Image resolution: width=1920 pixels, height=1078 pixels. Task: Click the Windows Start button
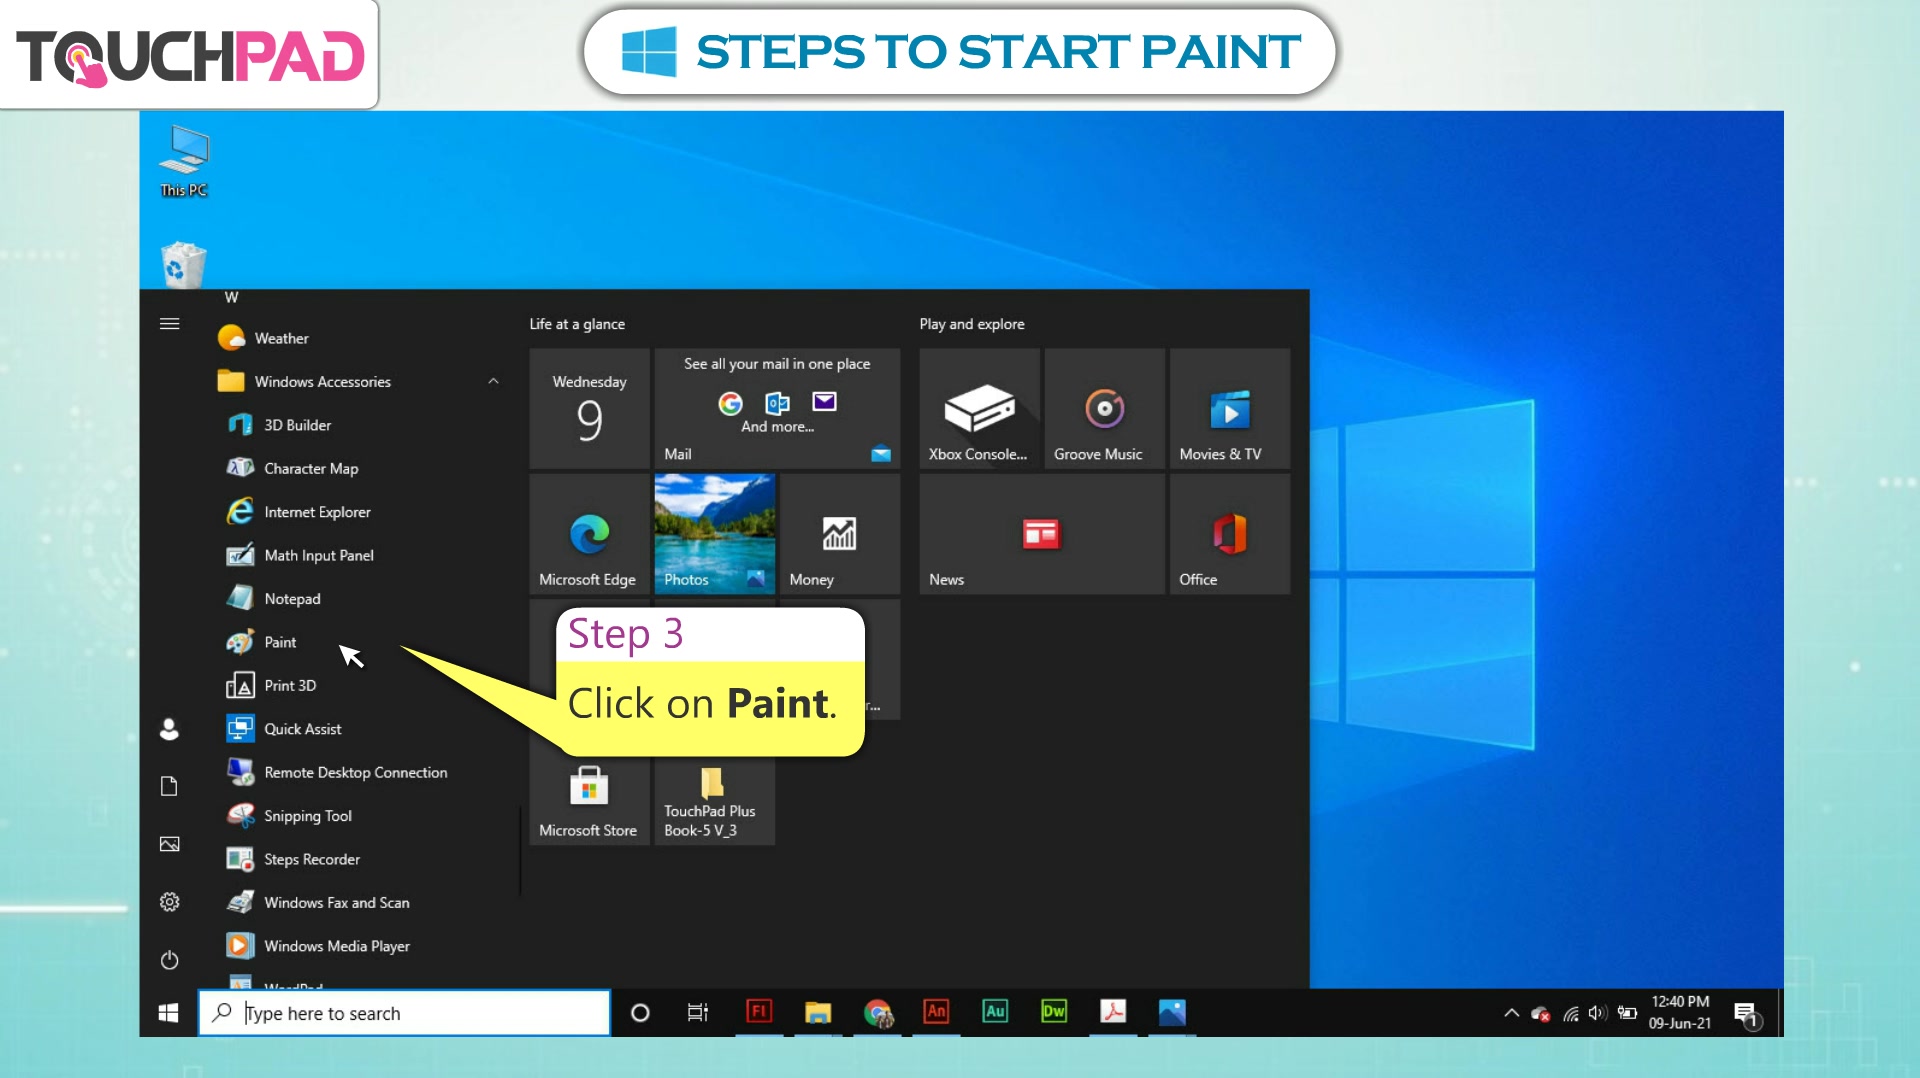[x=168, y=1013]
